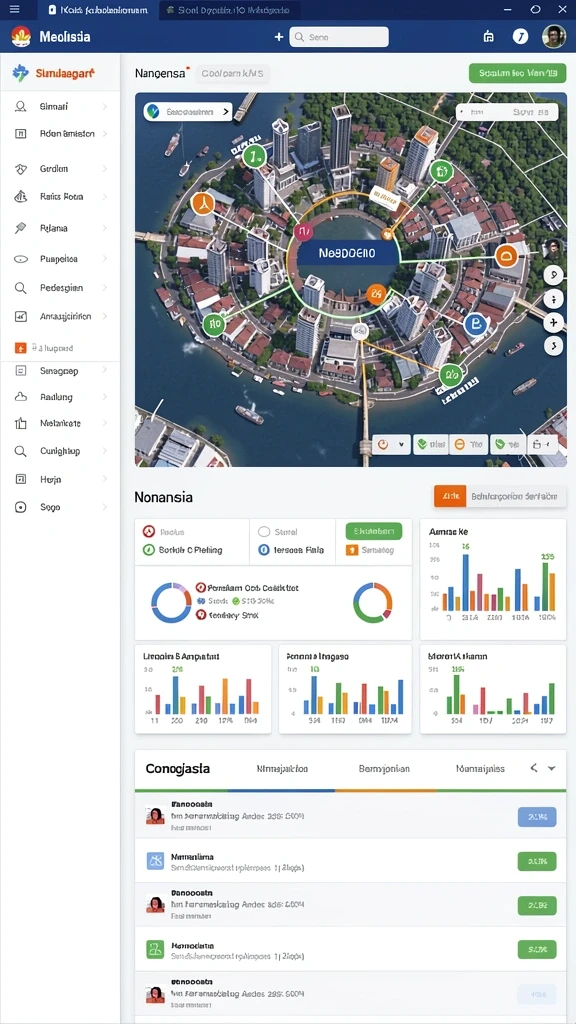Screen dimensions: 576x1024
Task: Select the Raolus radio option
Action: tap(148, 532)
